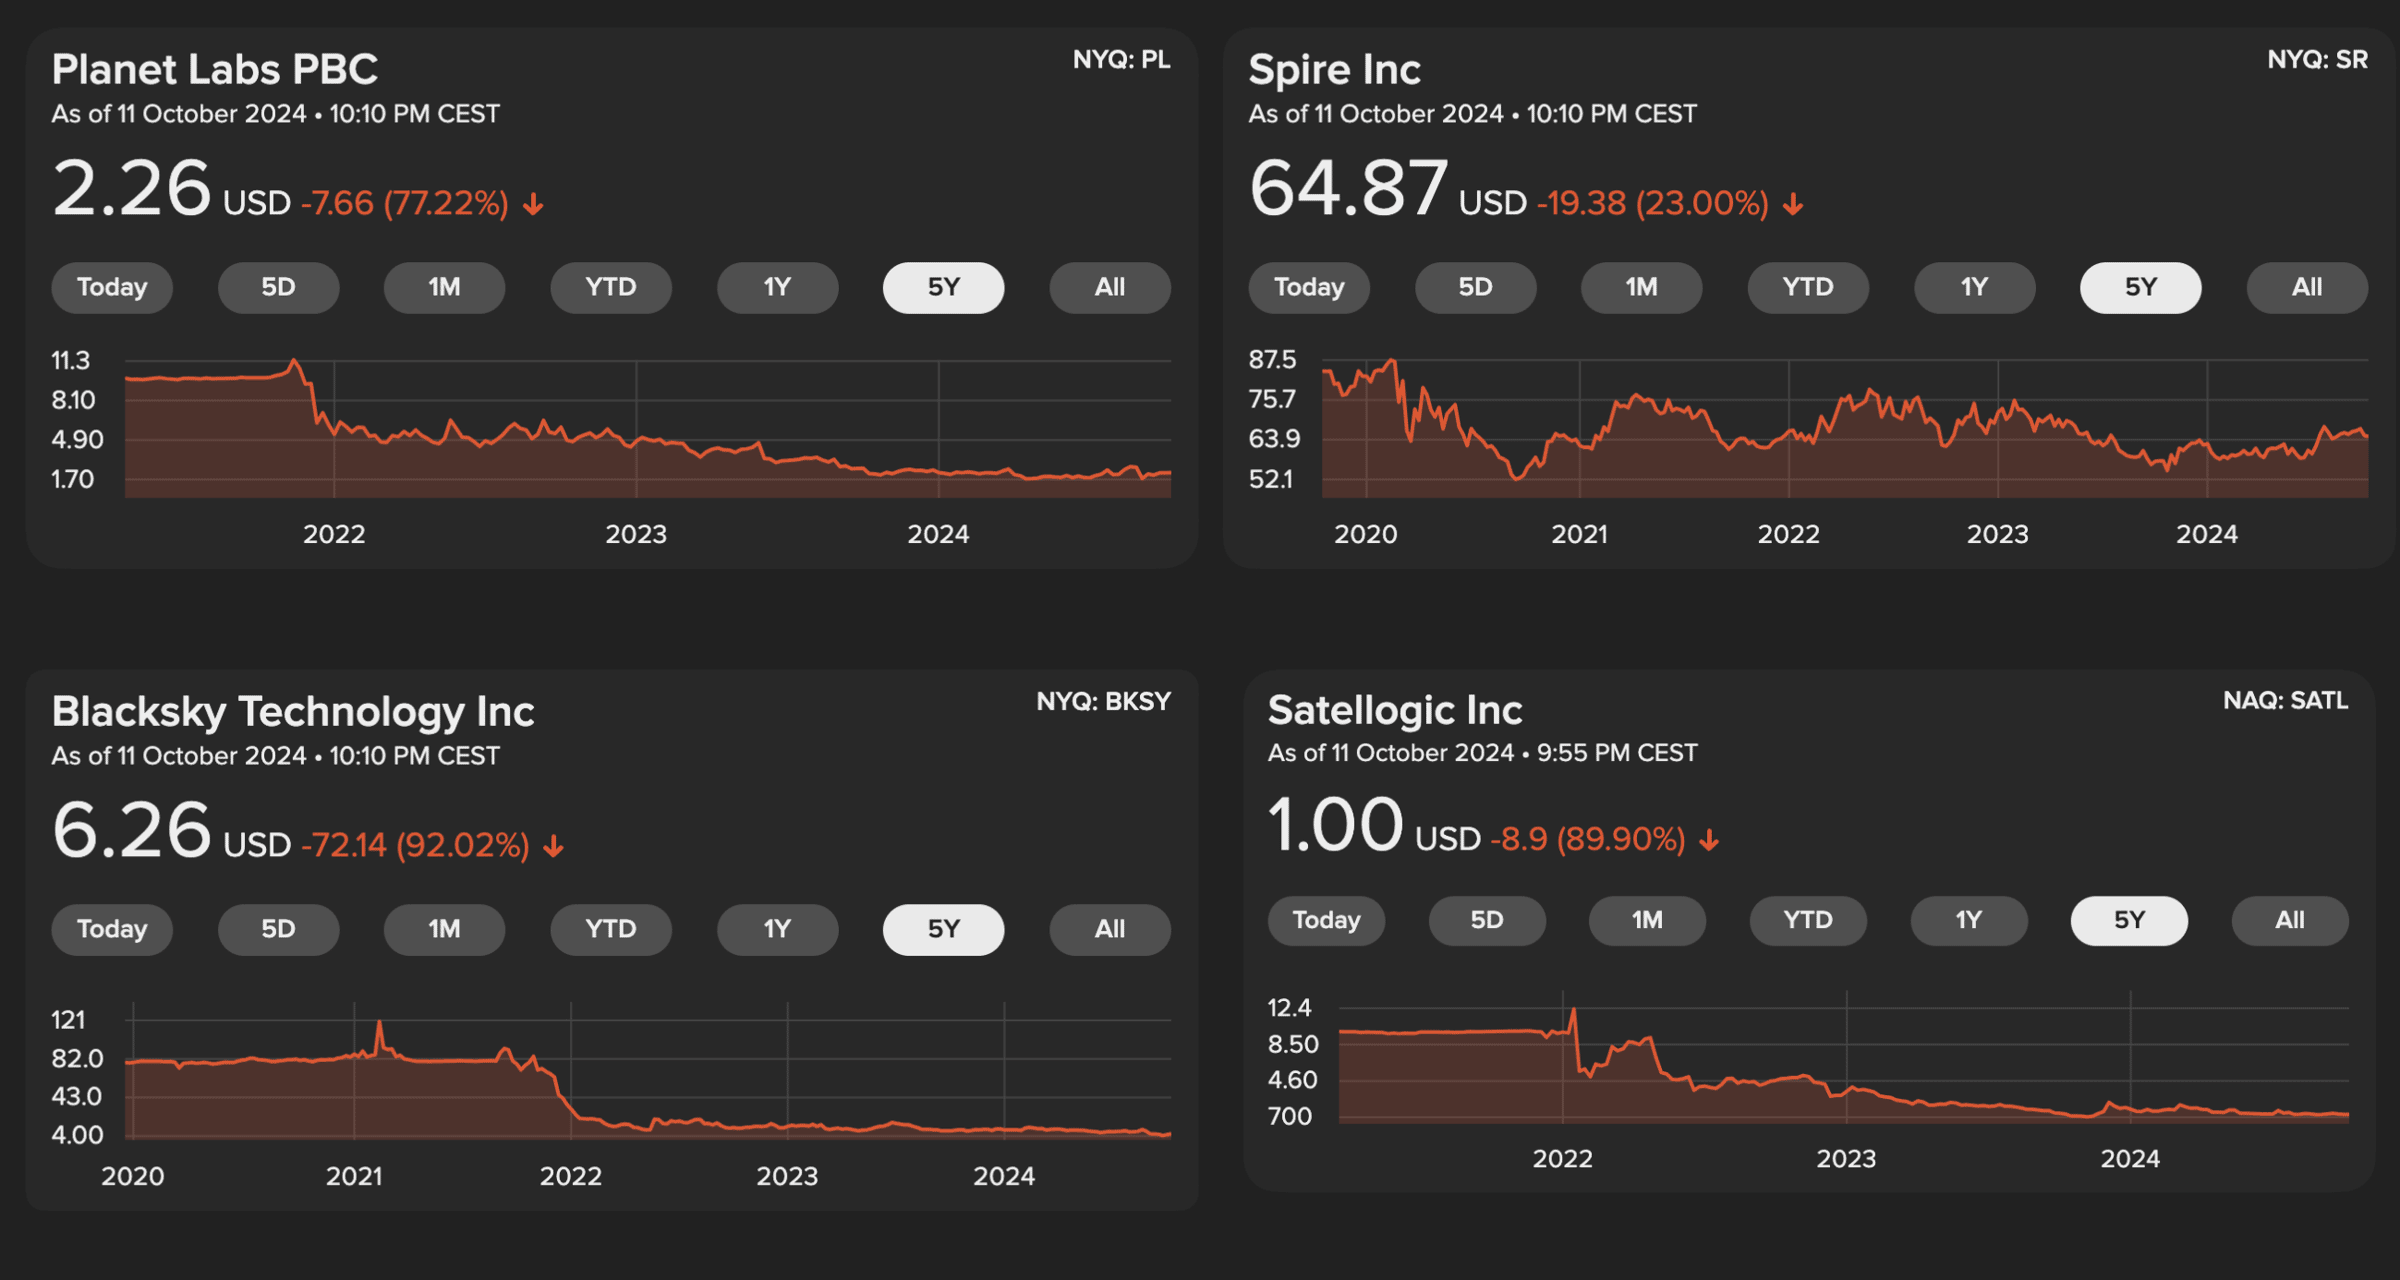
Task: Choose 5Y range on Blacksky card
Action: coord(943,930)
